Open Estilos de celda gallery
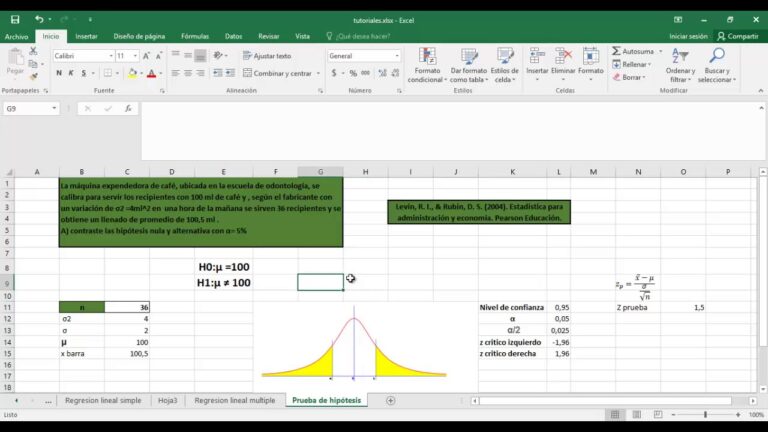The image size is (768, 432). [x=504, y=65]
